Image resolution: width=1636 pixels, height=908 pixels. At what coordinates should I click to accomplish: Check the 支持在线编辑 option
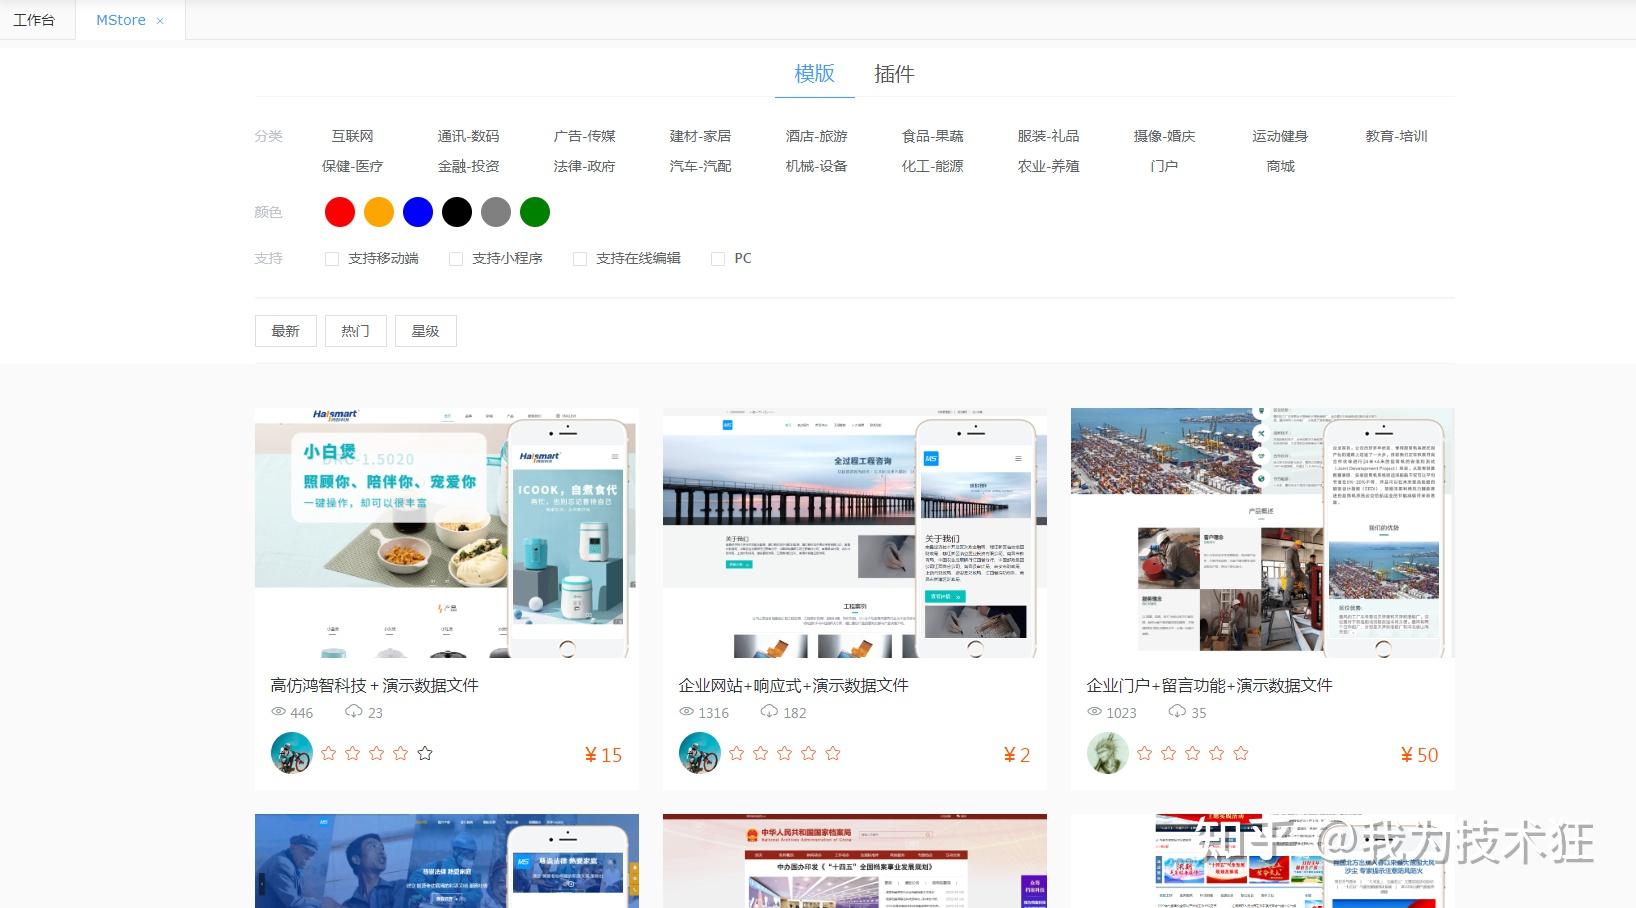[580, 258]
